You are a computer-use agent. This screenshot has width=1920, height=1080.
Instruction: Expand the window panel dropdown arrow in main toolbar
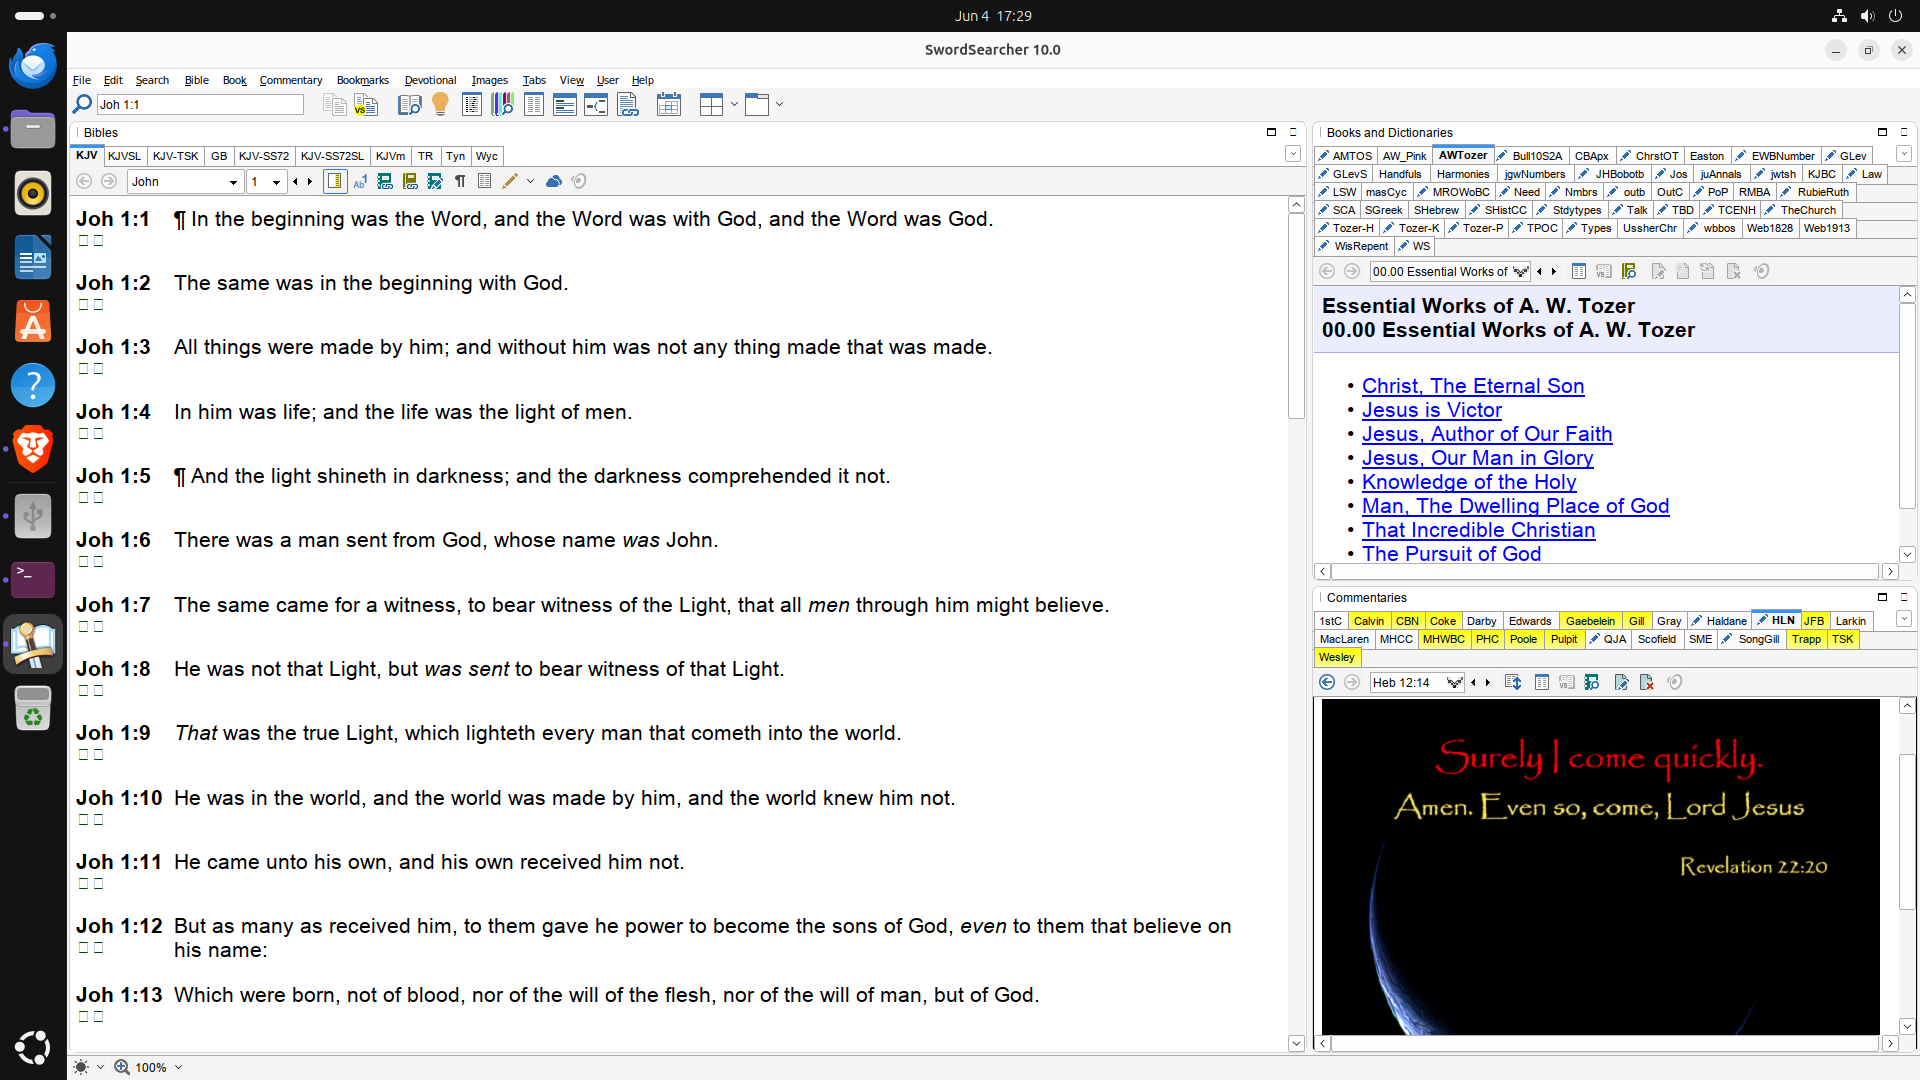click(779, 104)
